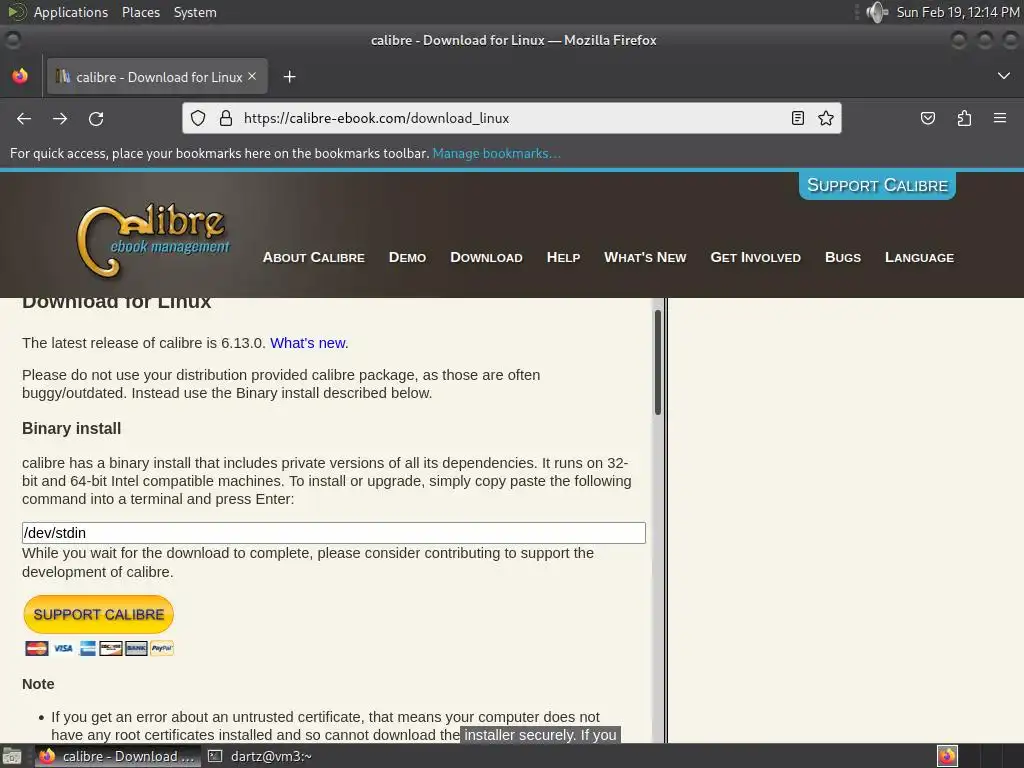Screen dimensions: 1024x768
Task: Go back with the browser back arrow
Action: (x=24, y=118)
